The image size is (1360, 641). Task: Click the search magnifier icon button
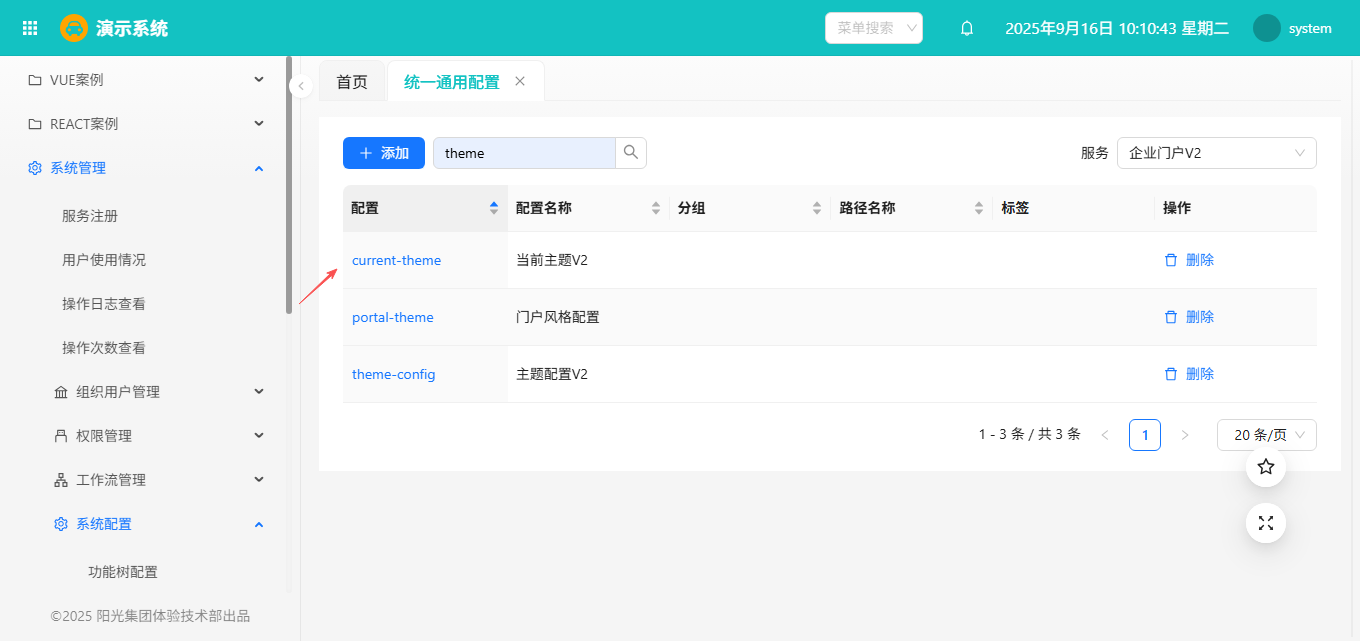[631, 153]
